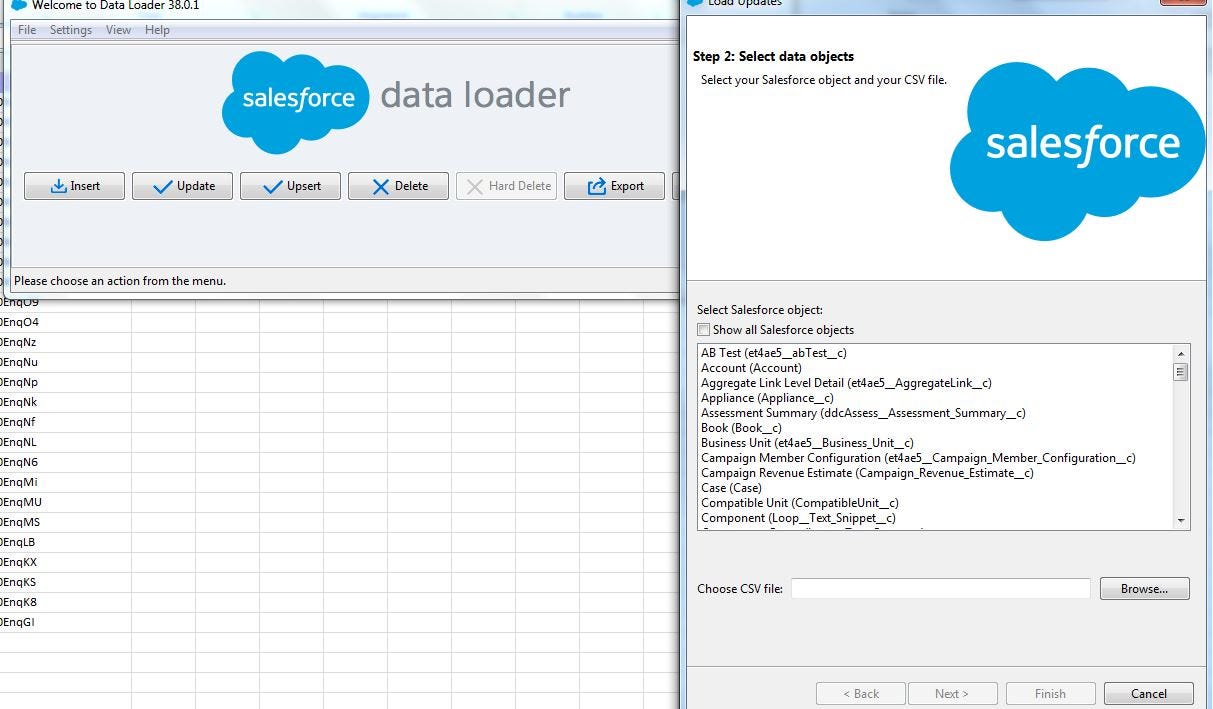
Task: Open the Help menu
Action: click(157, 30)
